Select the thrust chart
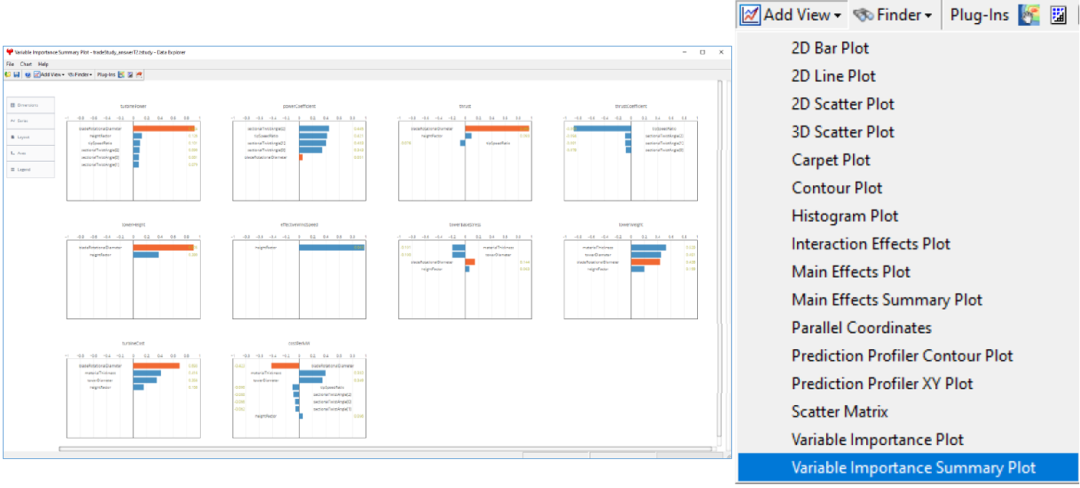1080x488 pixels. 465,162
